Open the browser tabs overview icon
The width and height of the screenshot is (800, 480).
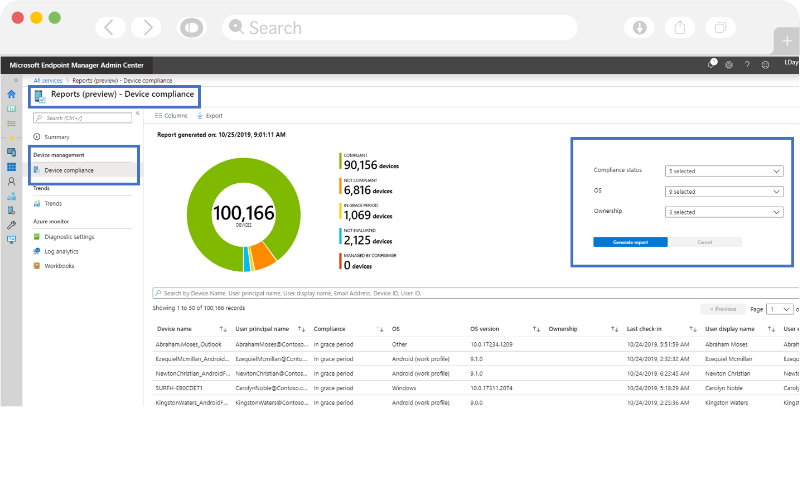720,28
